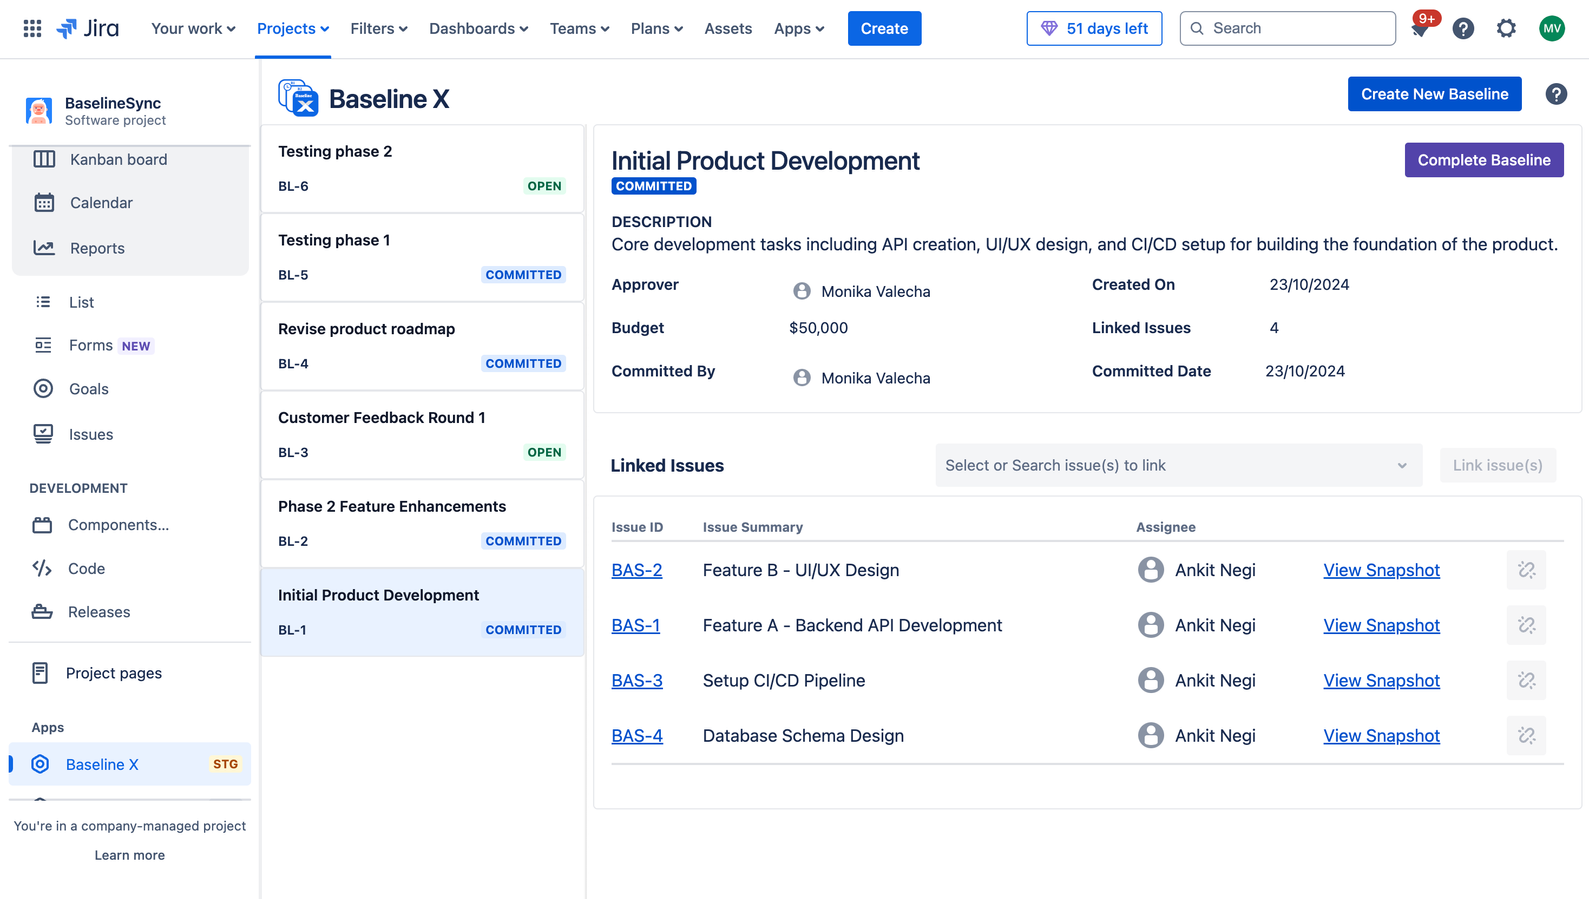This screenshot has width=1589, height=899.
Task: Click the COMMITTED status badge under title
Action: point(654,186)
